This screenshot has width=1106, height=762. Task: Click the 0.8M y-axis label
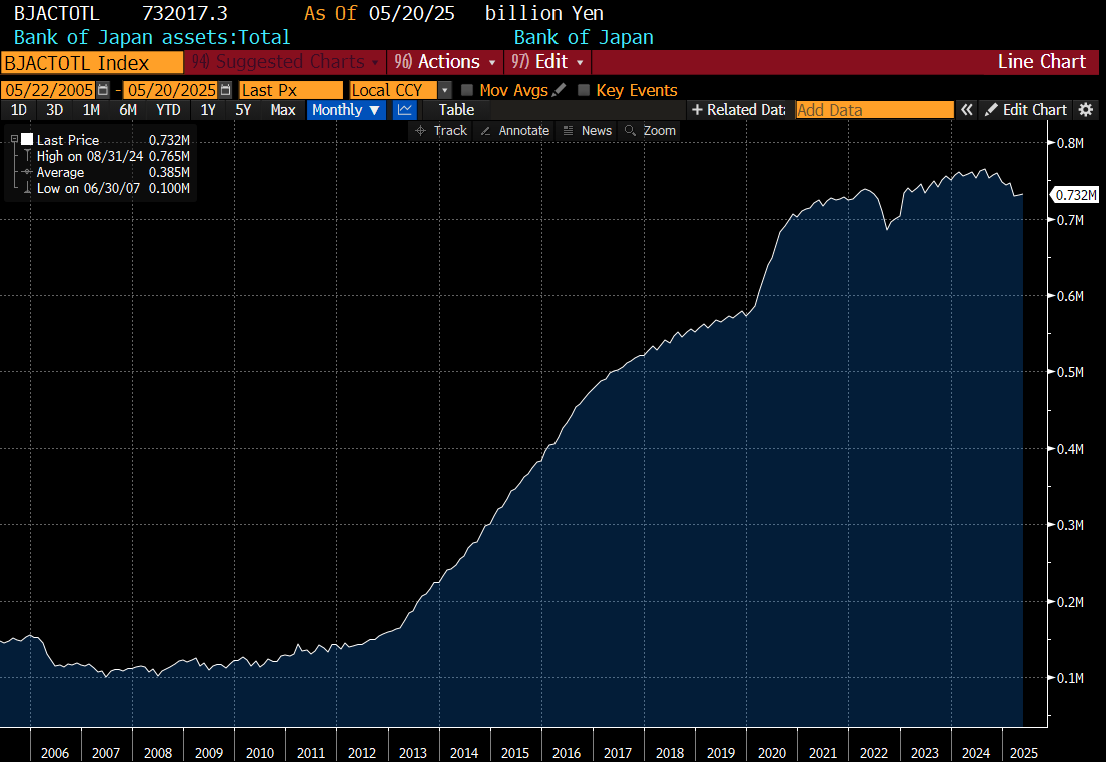1070,143
